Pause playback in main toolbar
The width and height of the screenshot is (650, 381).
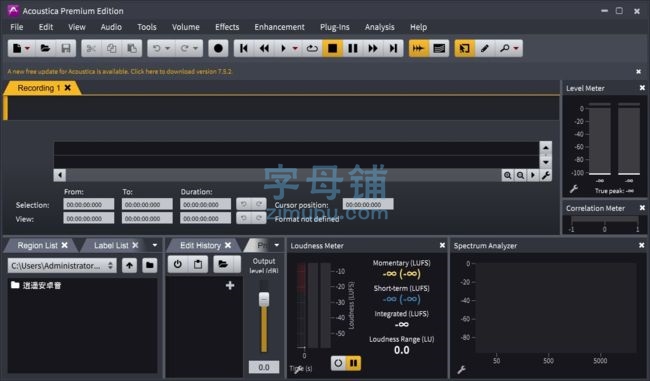click(x=353, y=49)
